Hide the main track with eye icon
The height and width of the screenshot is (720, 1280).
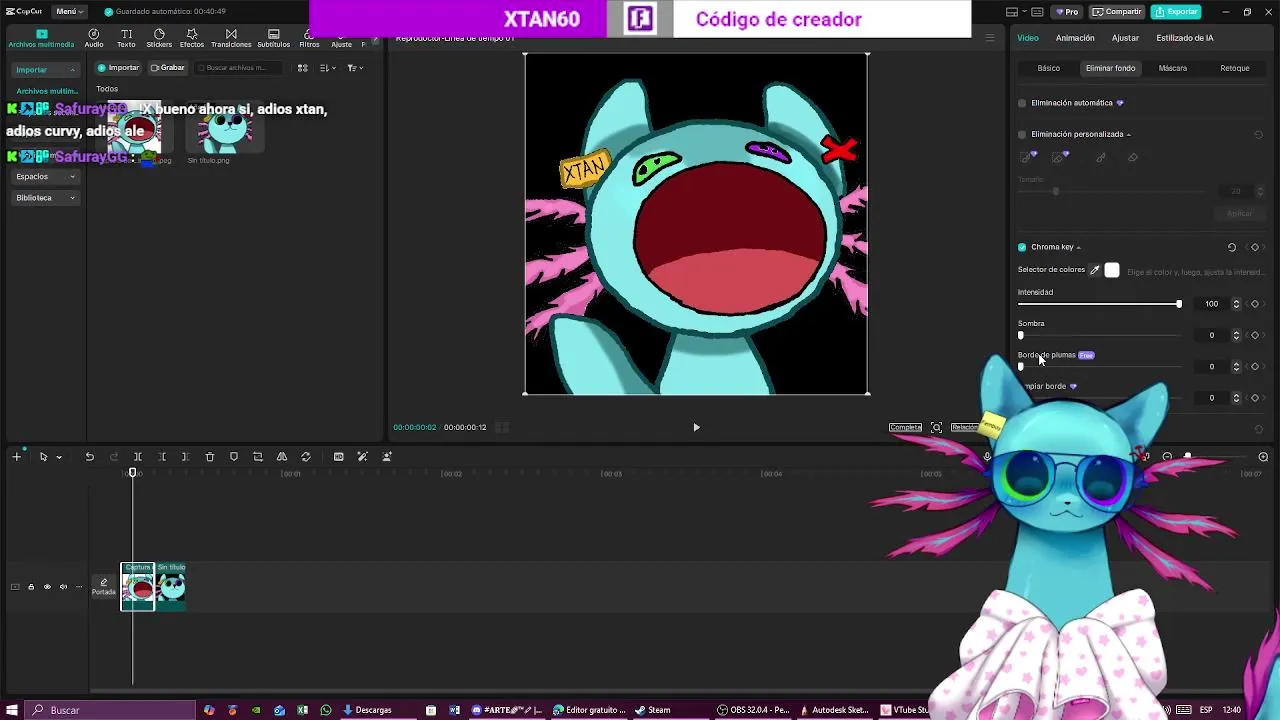tap(47, 587)
